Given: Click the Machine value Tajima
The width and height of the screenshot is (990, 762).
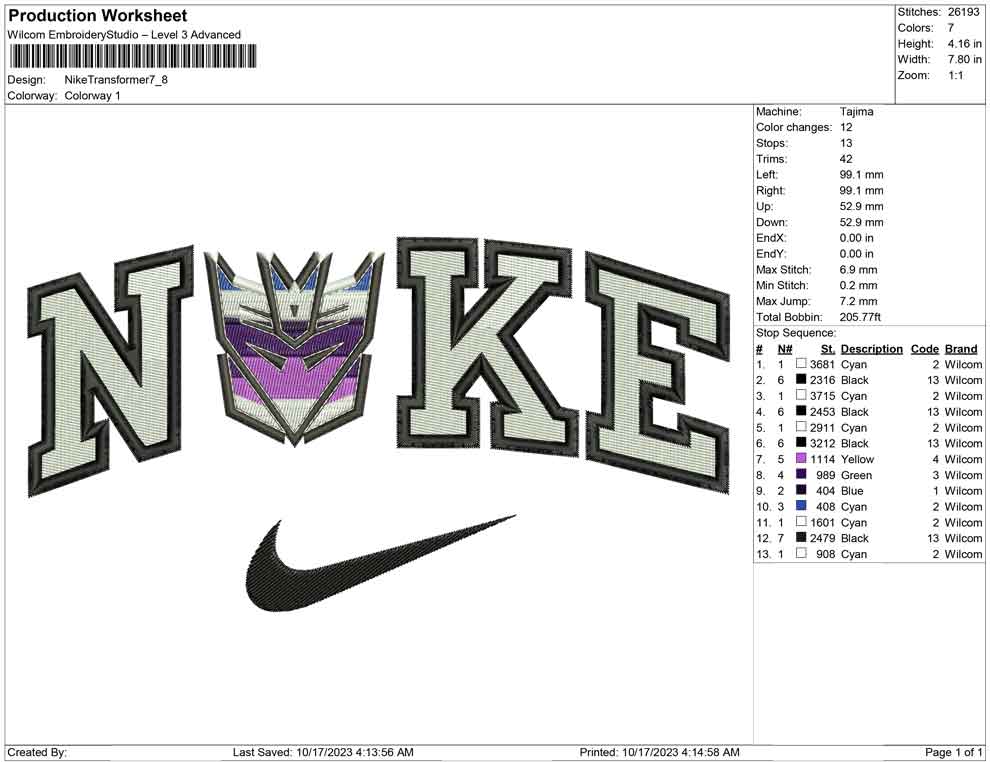Looking at the screenshot, I should tap(857, 111).
